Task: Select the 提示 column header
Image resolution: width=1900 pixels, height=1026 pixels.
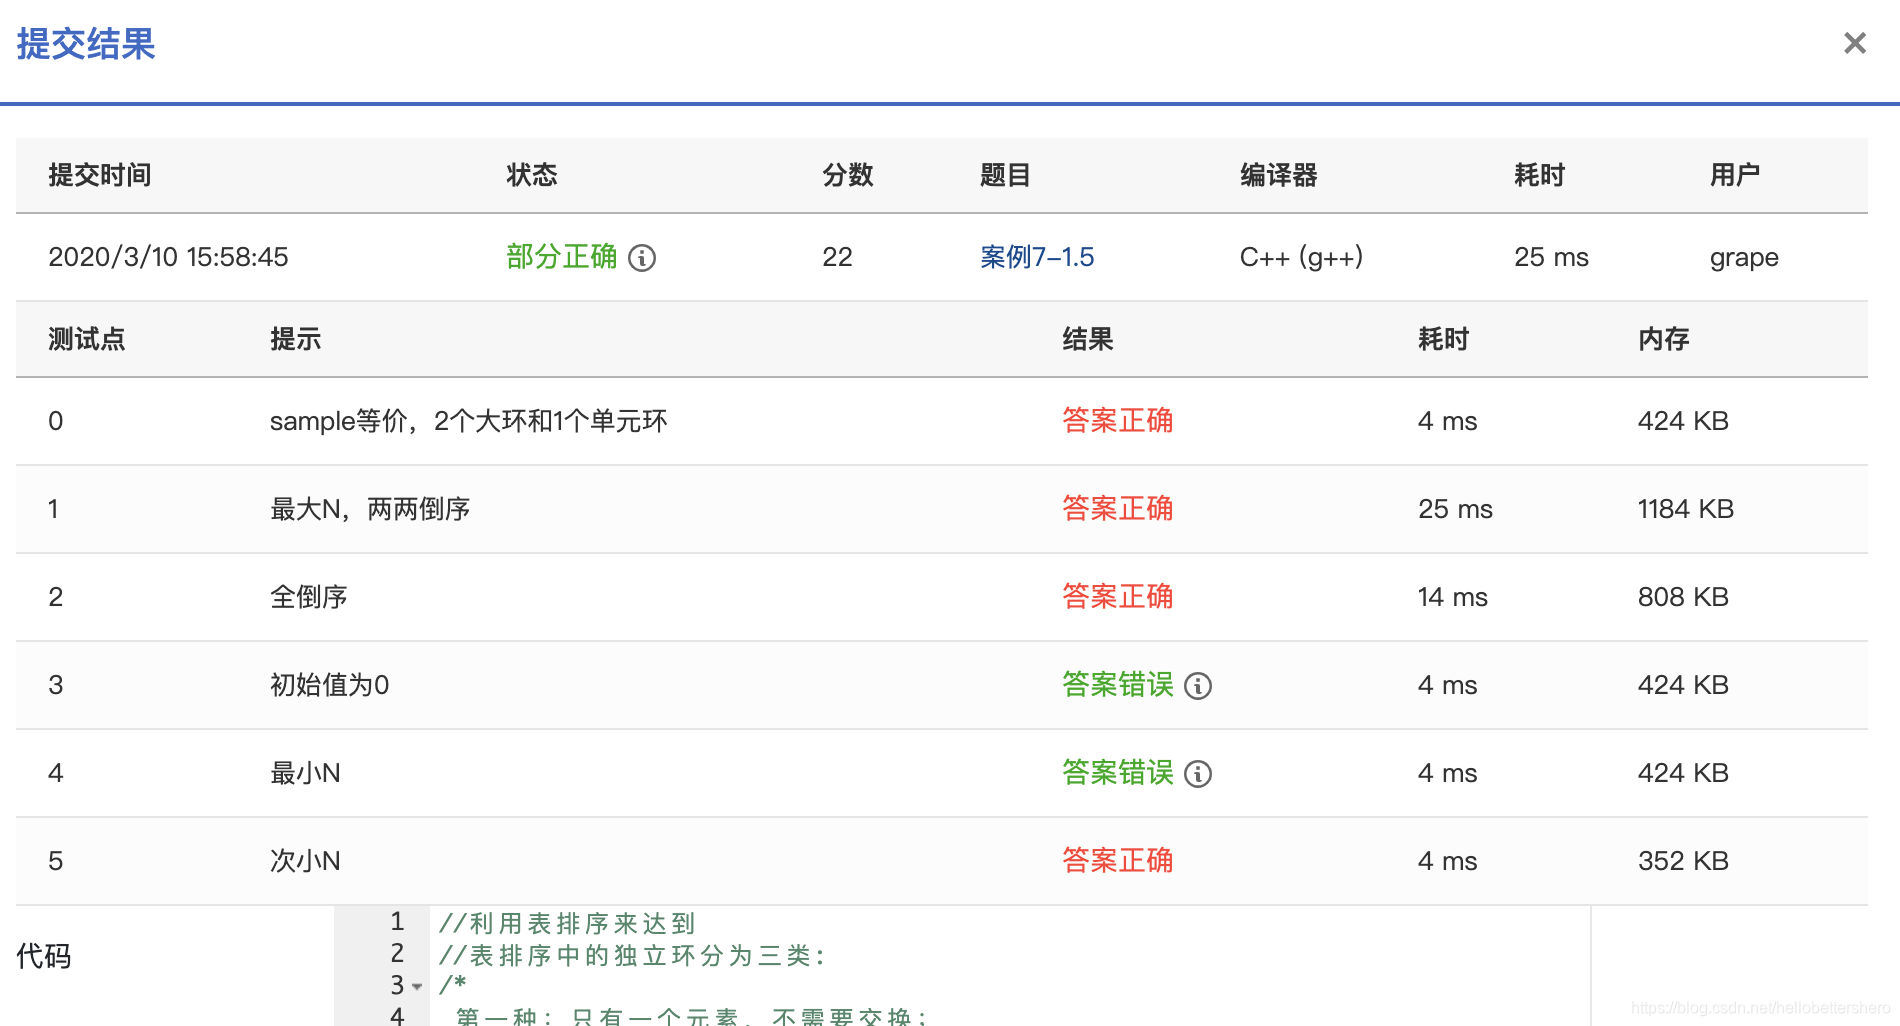Action: pos(295,339)
